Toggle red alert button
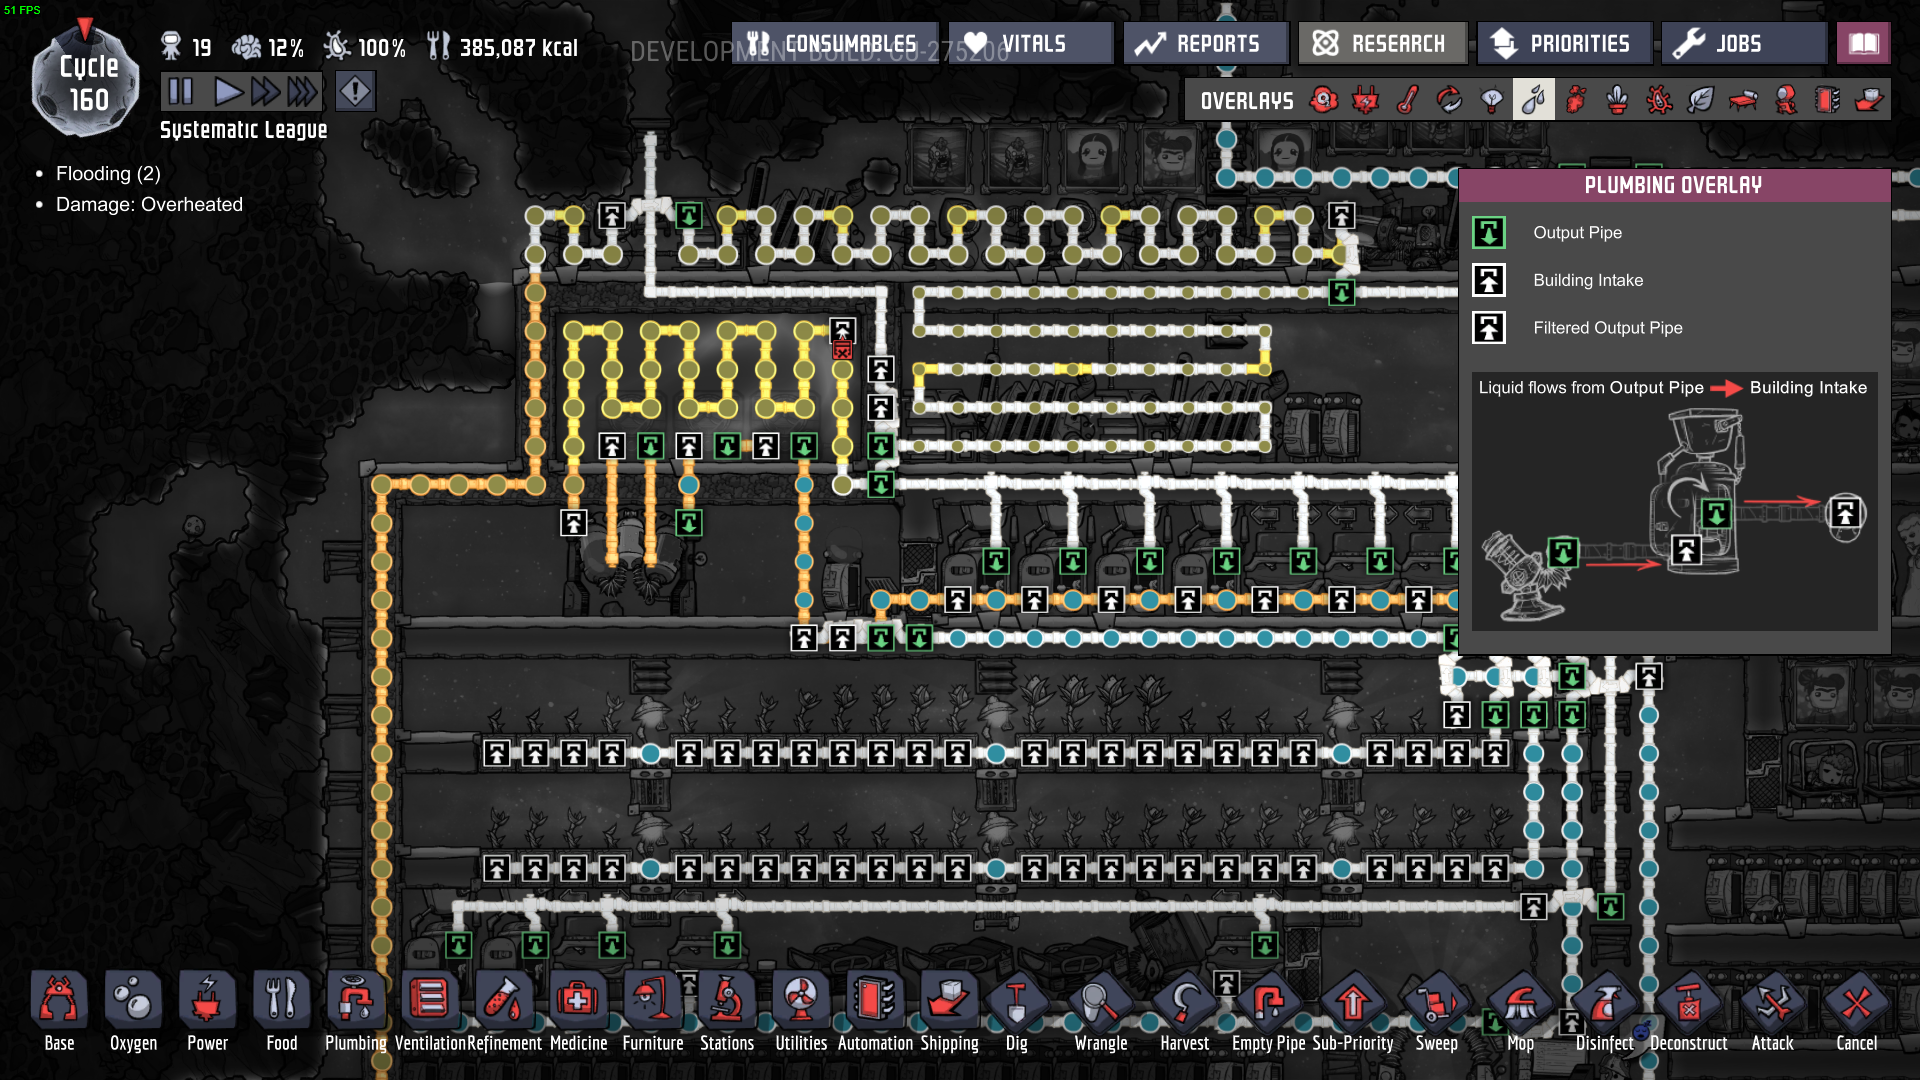The width and height of the screenshot is (1920, 1080). point(355,92)
